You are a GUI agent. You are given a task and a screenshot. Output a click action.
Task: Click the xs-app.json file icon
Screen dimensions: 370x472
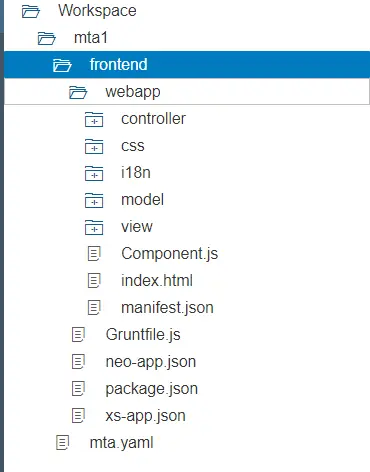point(78,416)
